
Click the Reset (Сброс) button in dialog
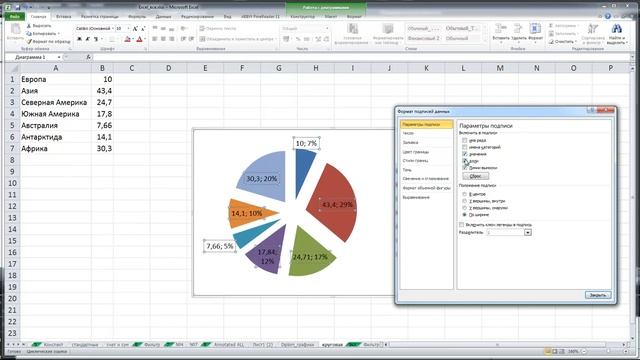coord(476,176)
